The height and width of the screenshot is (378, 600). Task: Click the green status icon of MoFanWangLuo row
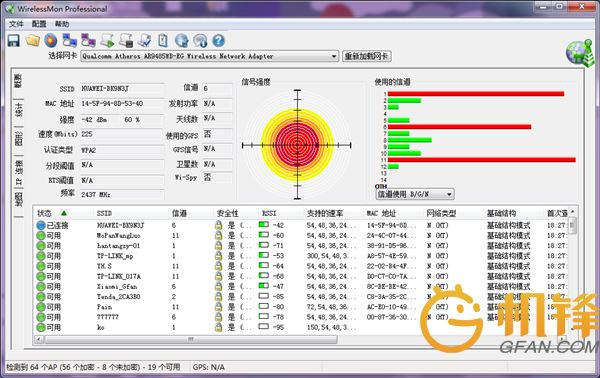[41, 236]
